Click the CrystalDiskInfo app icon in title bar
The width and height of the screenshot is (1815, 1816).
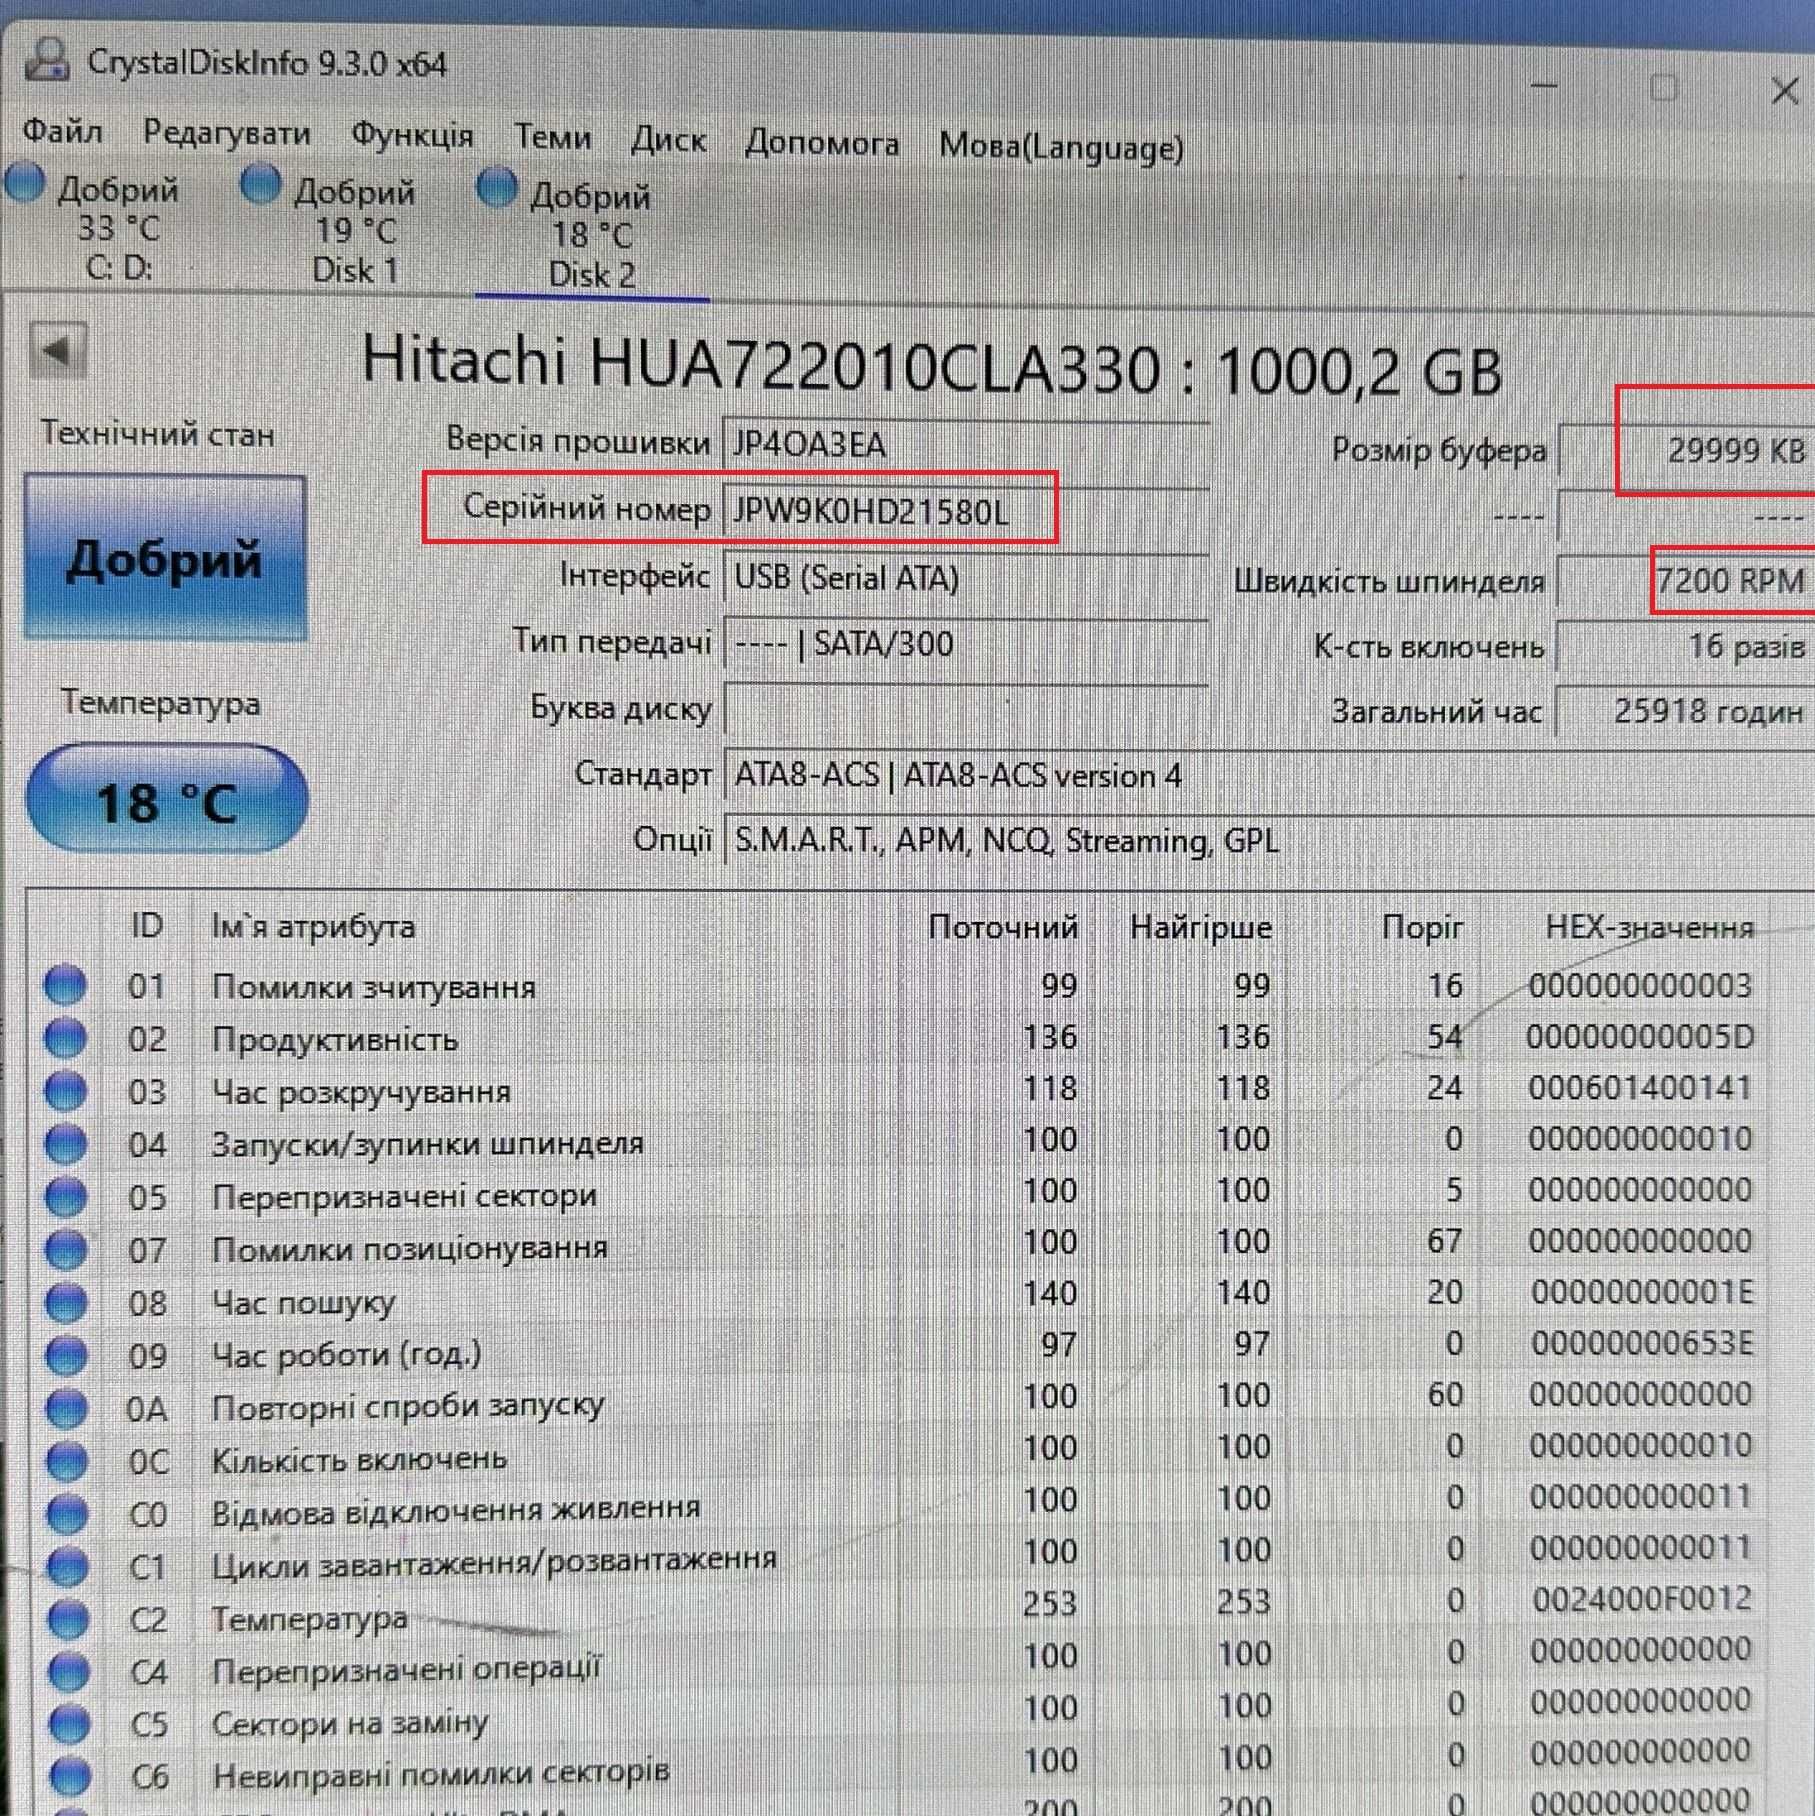pos(47,60)
